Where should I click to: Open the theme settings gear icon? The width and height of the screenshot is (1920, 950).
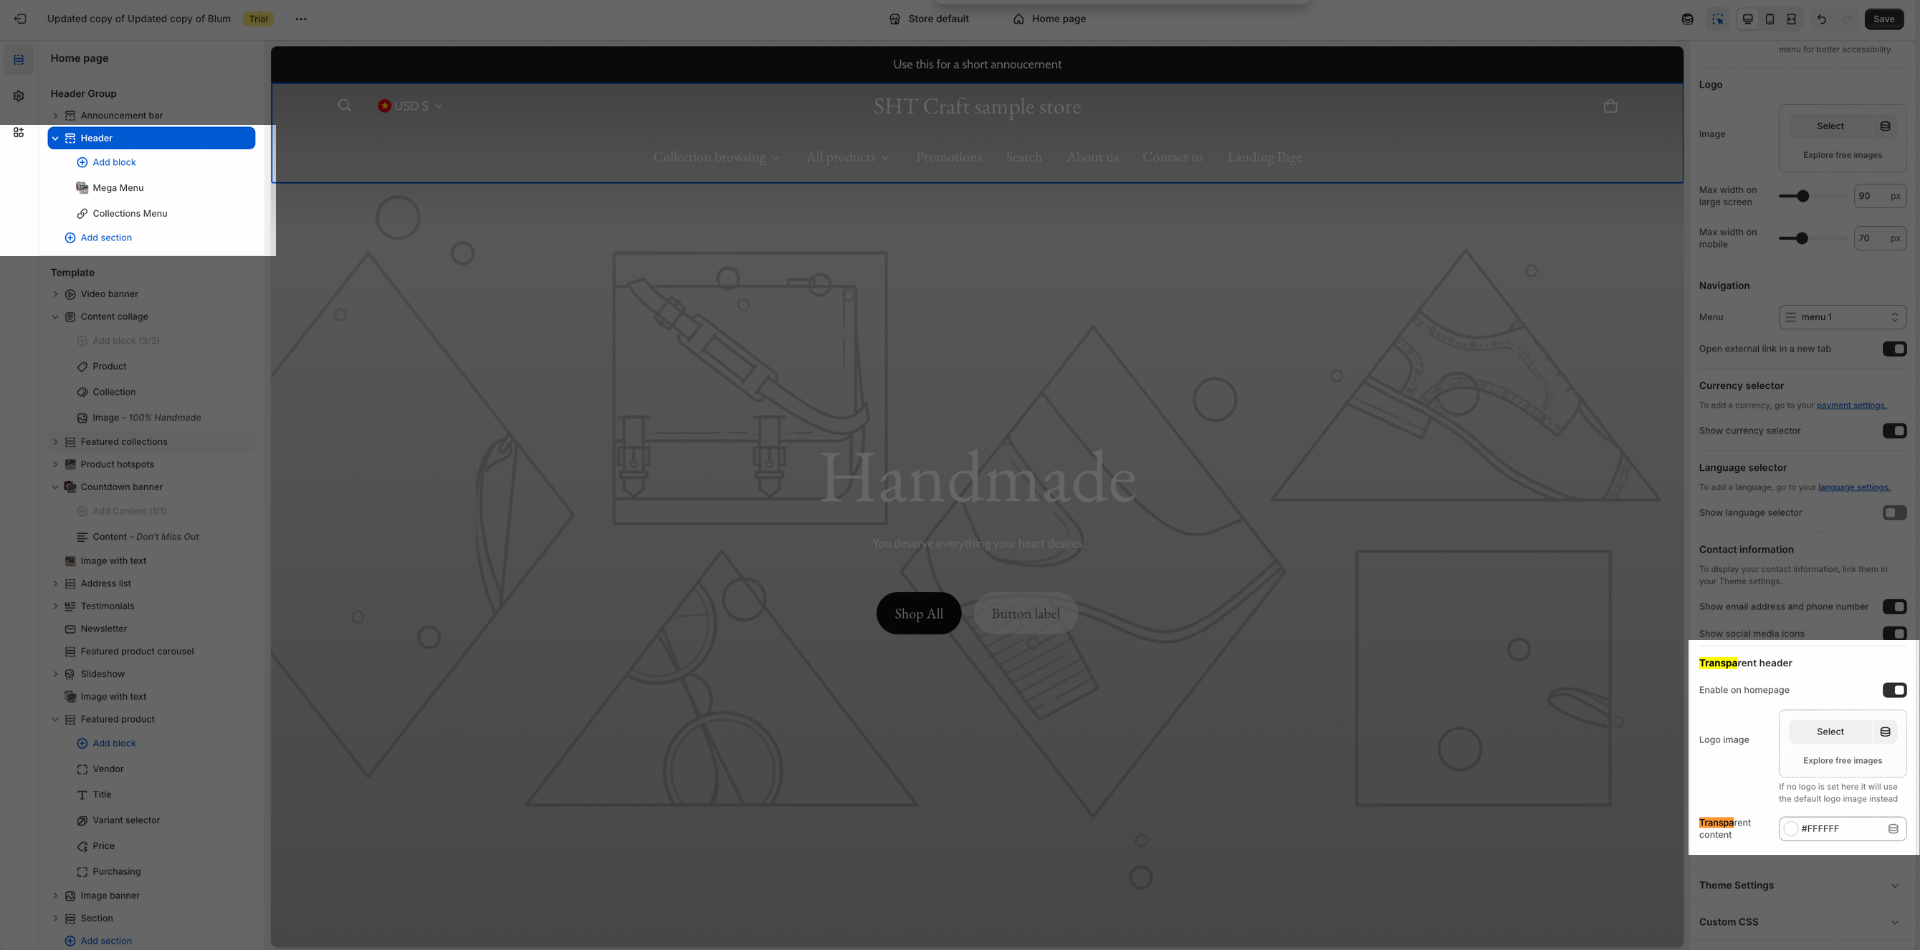click(x=18, y=96)
